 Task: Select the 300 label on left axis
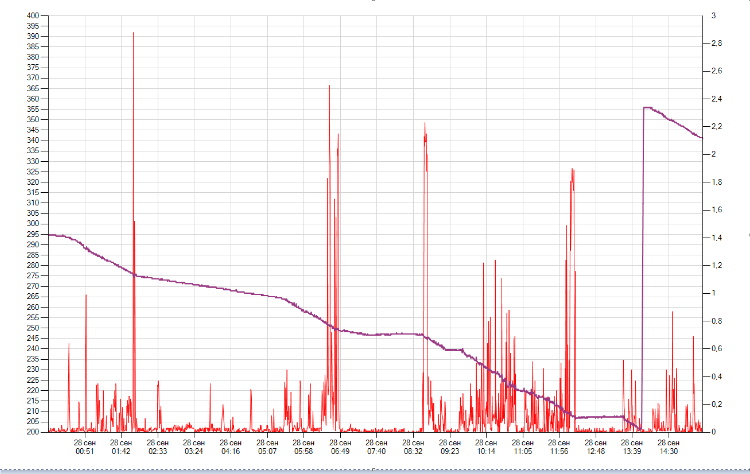pos(35,224)
